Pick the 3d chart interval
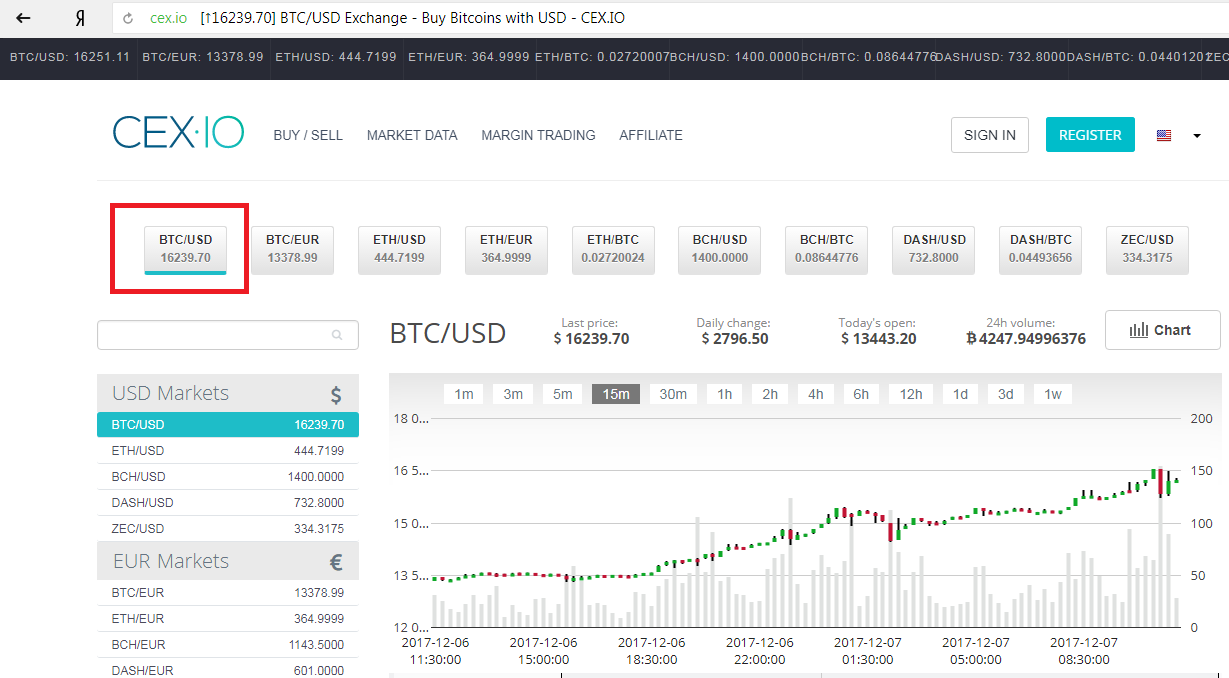The height and width of the screenshot is (678, 1229). click(1006, 394)
